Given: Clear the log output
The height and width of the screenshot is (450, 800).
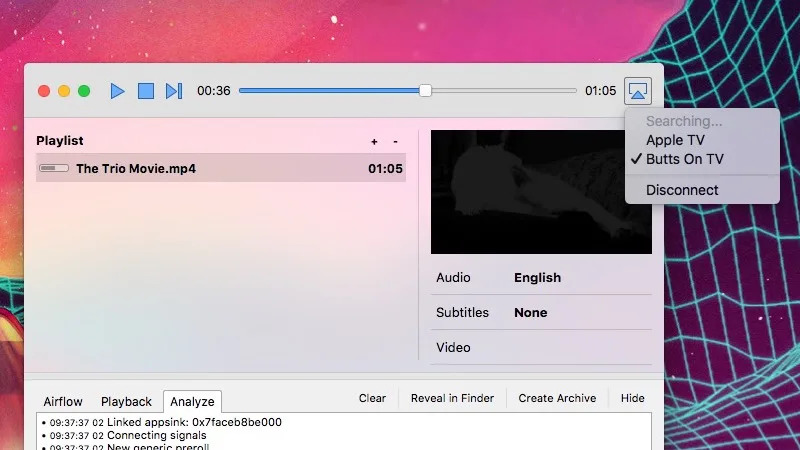Looking at the screenshot, I should [372, 398].
